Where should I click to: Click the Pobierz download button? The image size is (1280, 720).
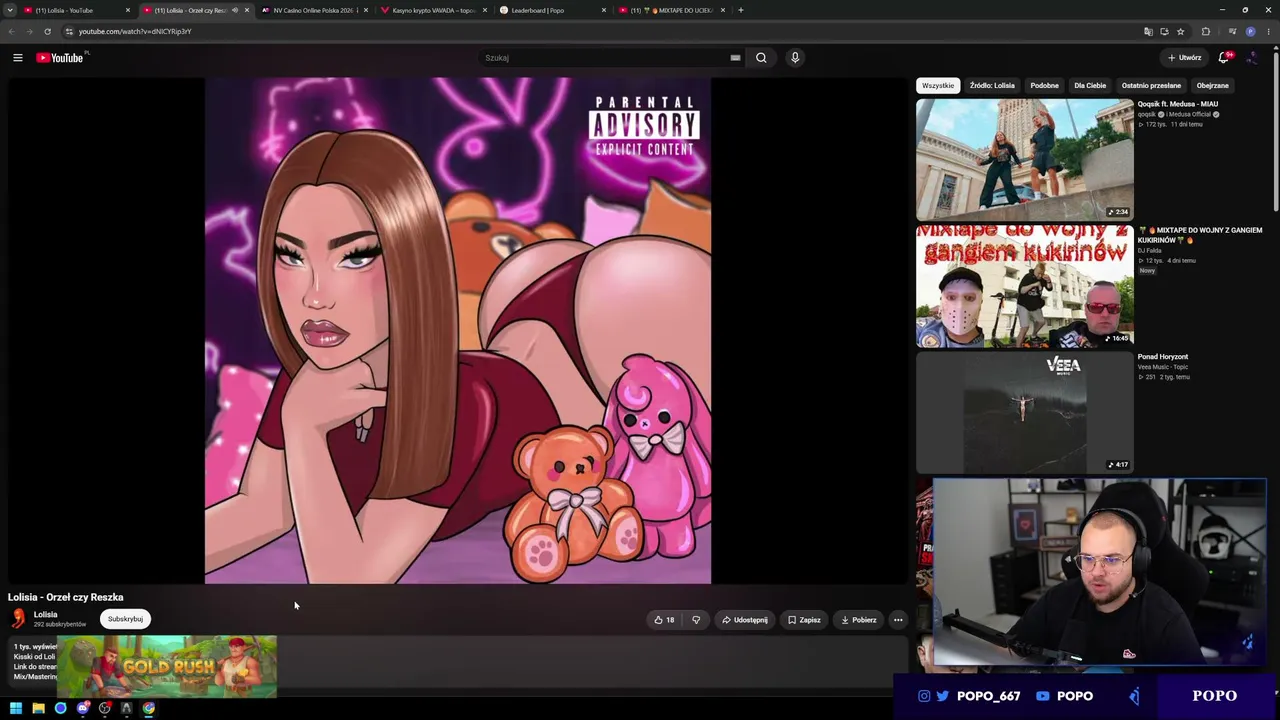(859, 620)
